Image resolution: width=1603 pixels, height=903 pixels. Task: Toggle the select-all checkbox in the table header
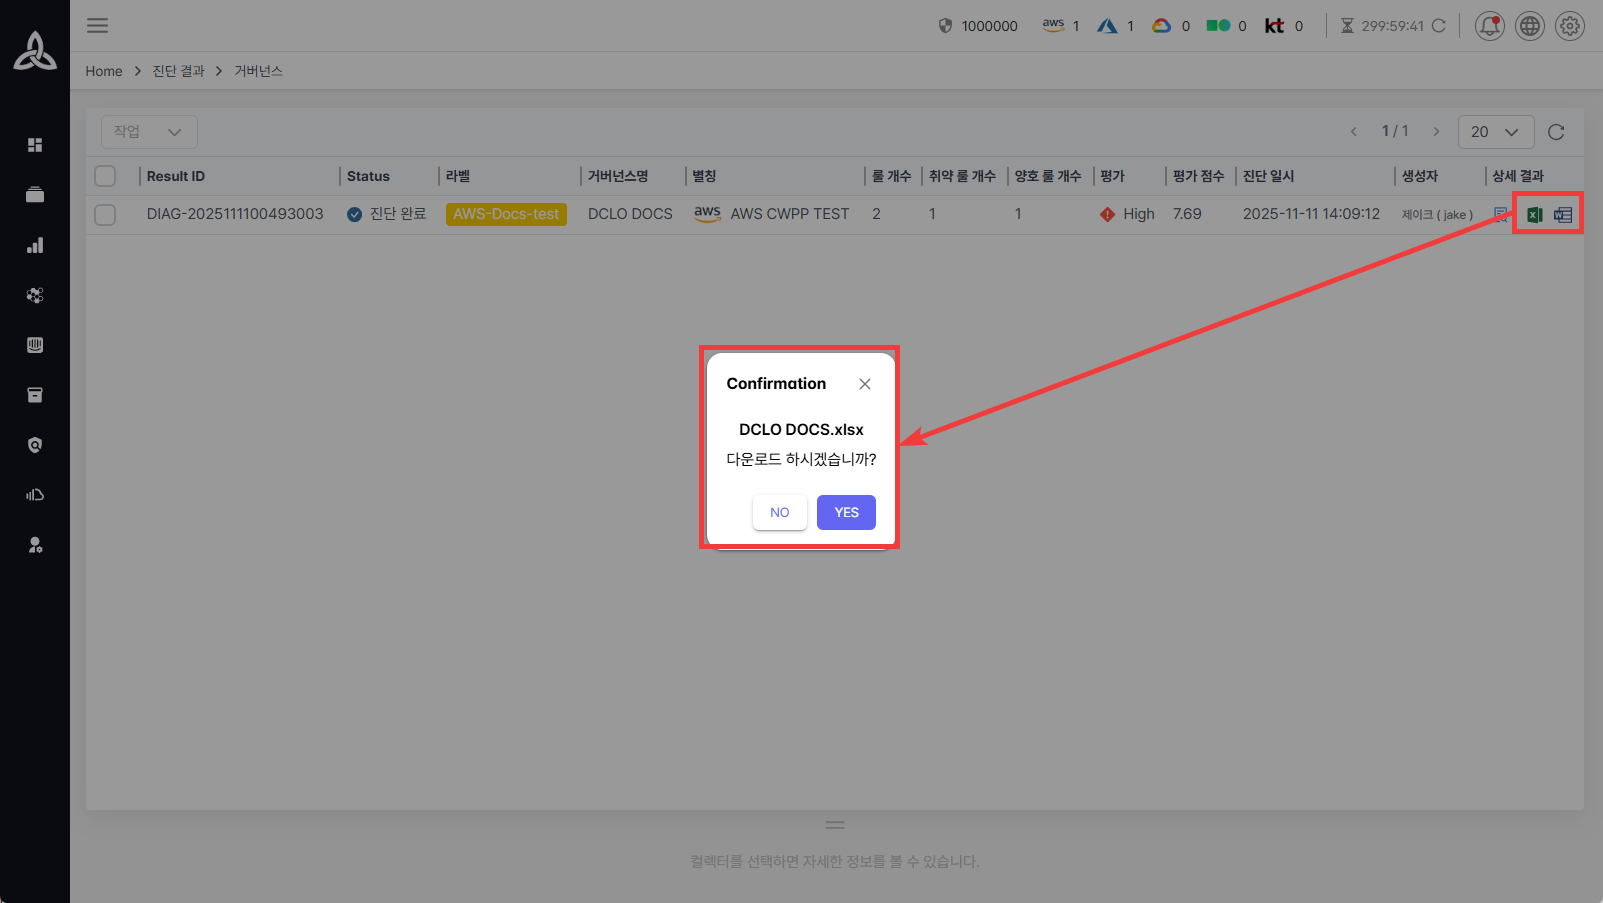105,176
